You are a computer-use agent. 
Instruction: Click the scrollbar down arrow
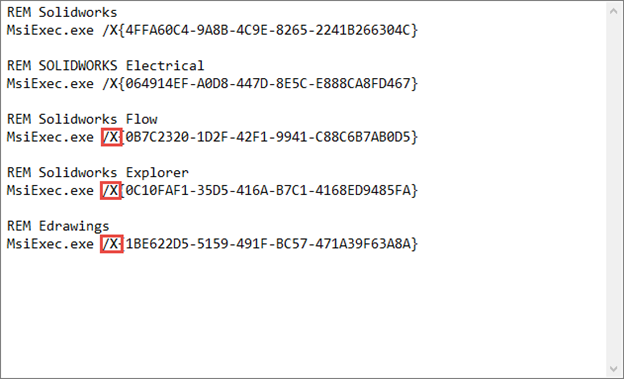tap(613, 369)
